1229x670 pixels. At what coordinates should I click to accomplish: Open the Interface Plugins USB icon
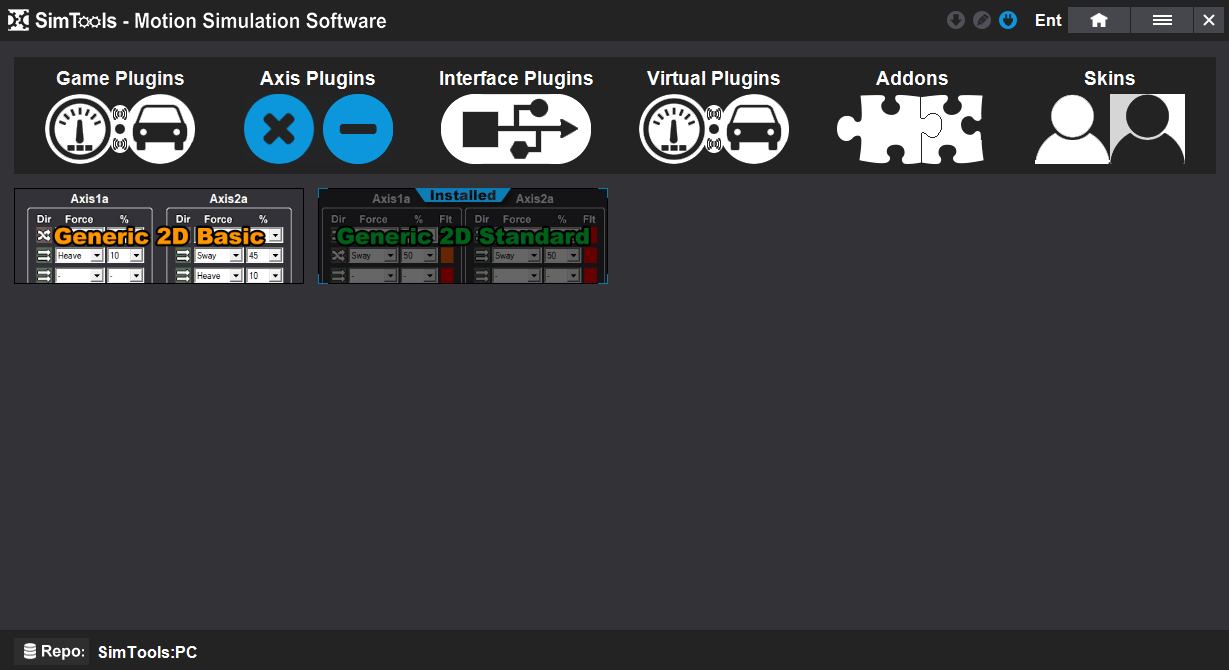click(516, 129)
